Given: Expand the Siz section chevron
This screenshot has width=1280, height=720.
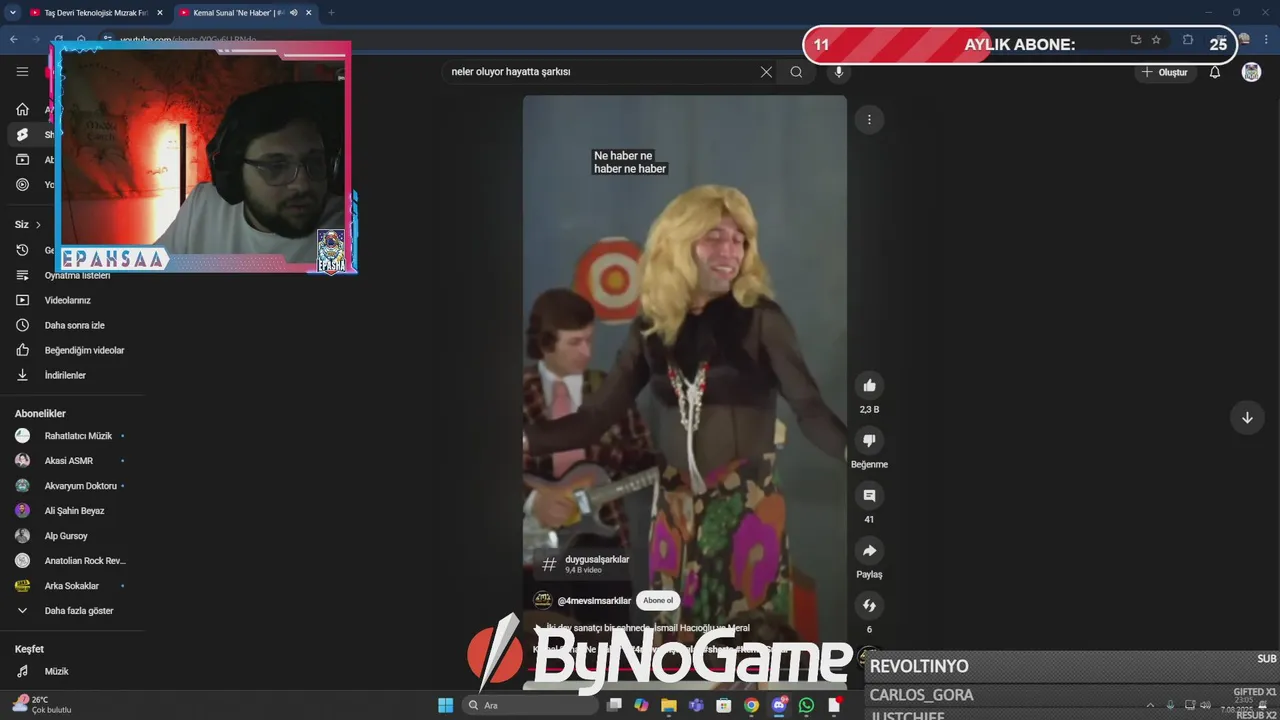Looking at the screenshot, I should pyautogui.click(x=38, y=225).
